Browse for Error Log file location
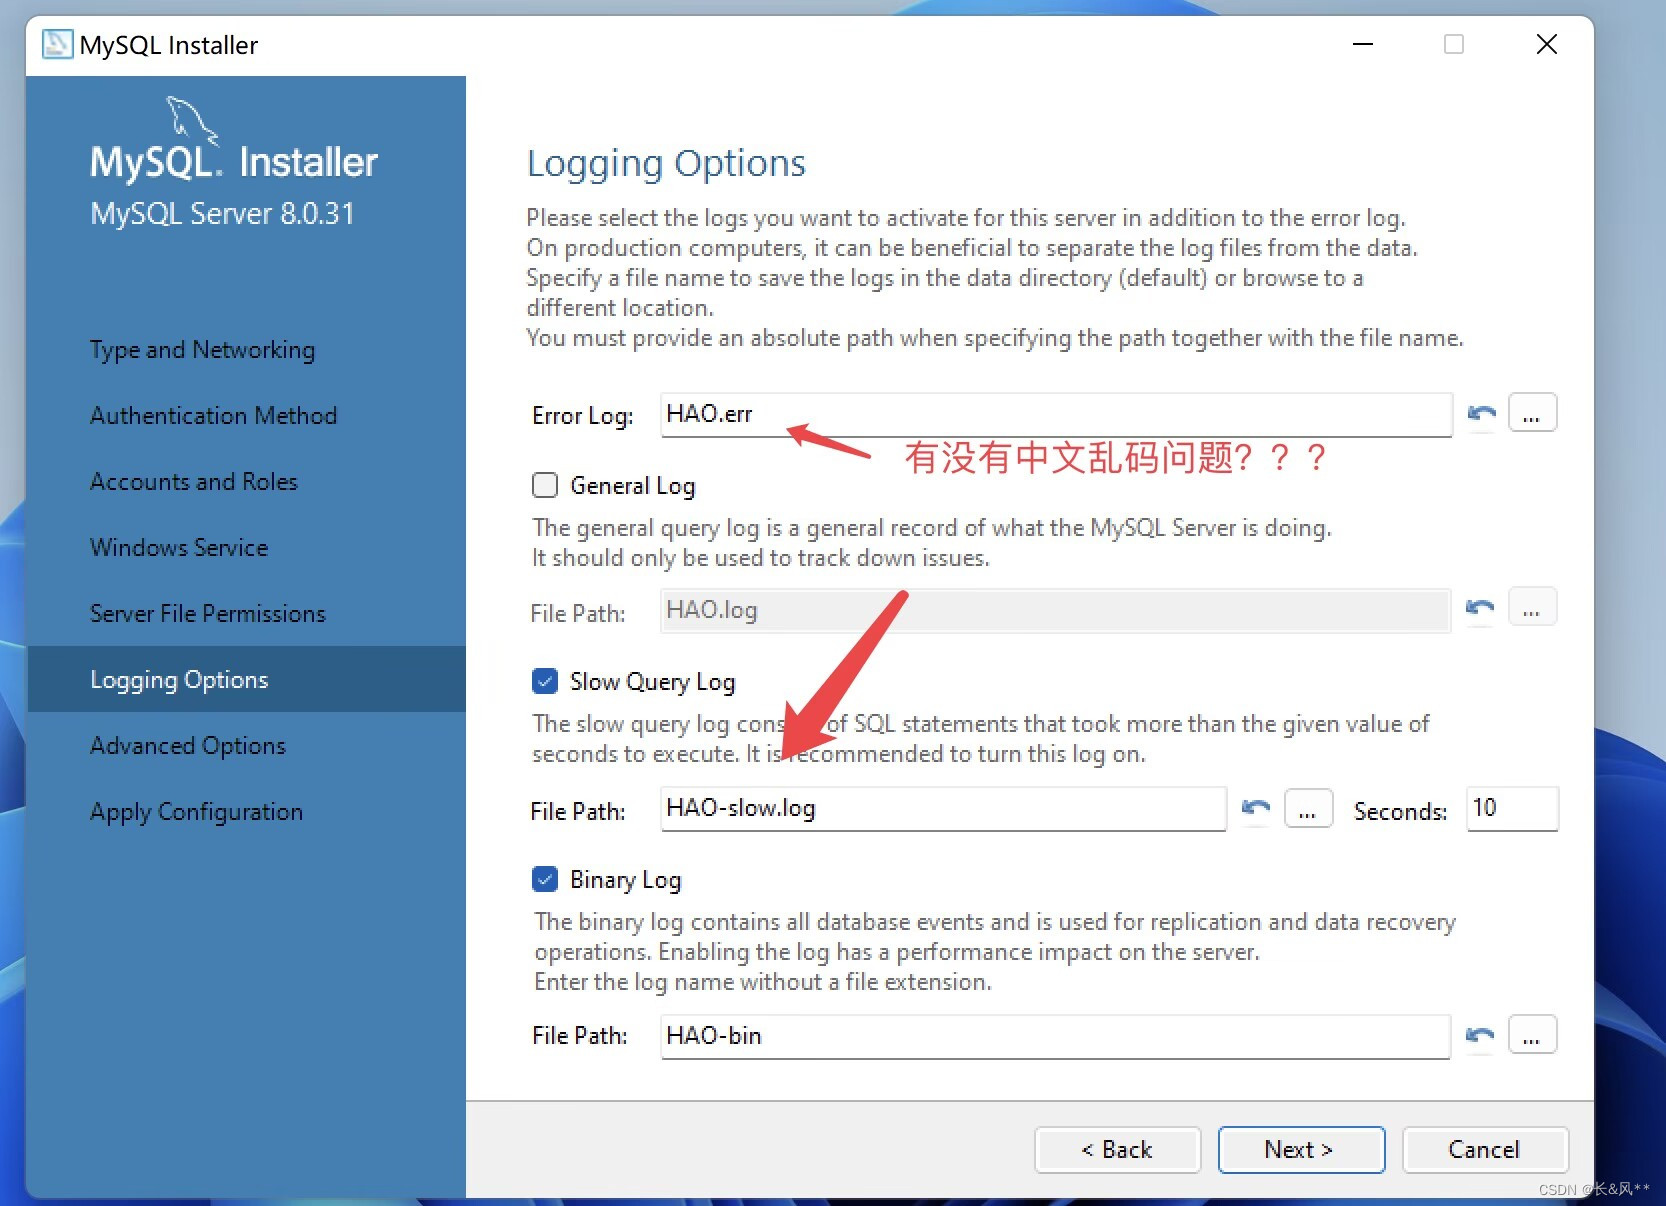Image resolution: width=1666 pixels, height=1206 pixels. (x=1532, y=413)
